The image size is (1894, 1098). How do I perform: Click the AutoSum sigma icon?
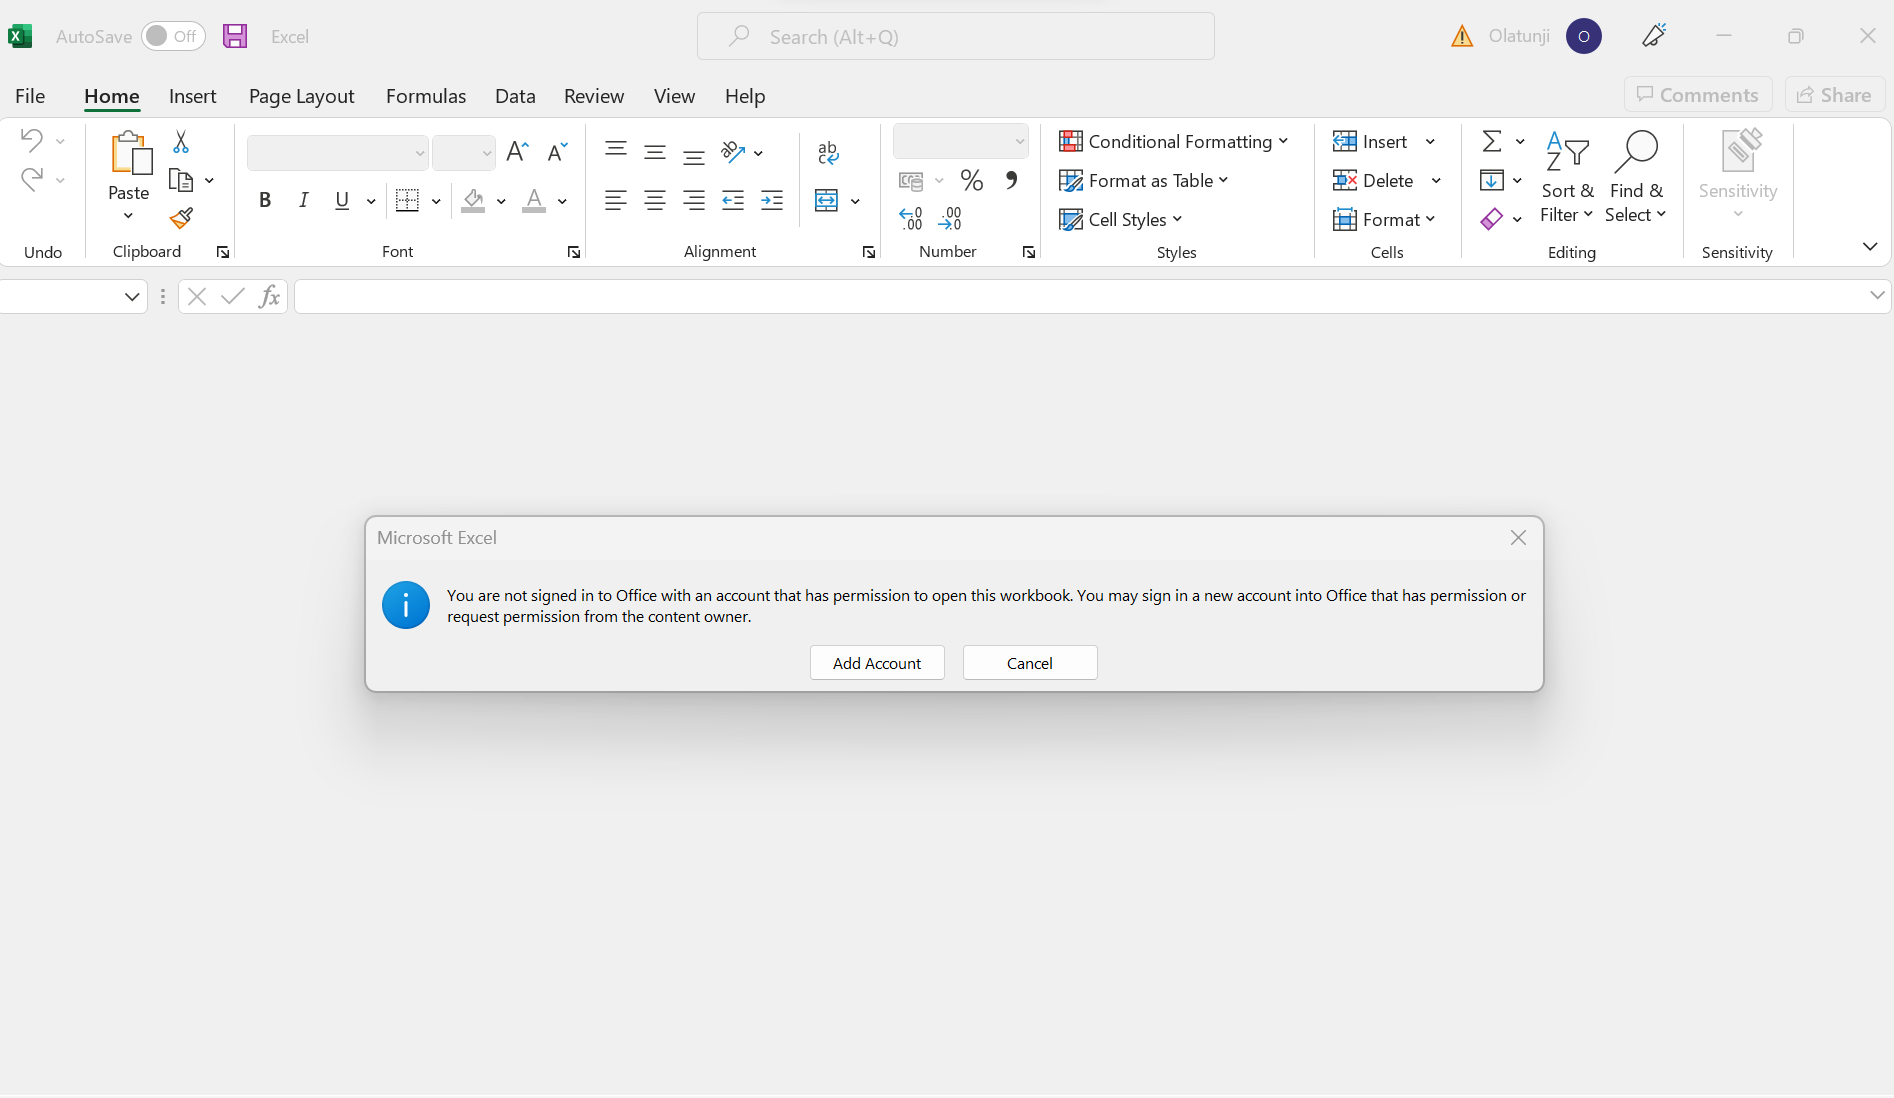coord(1491,141)
